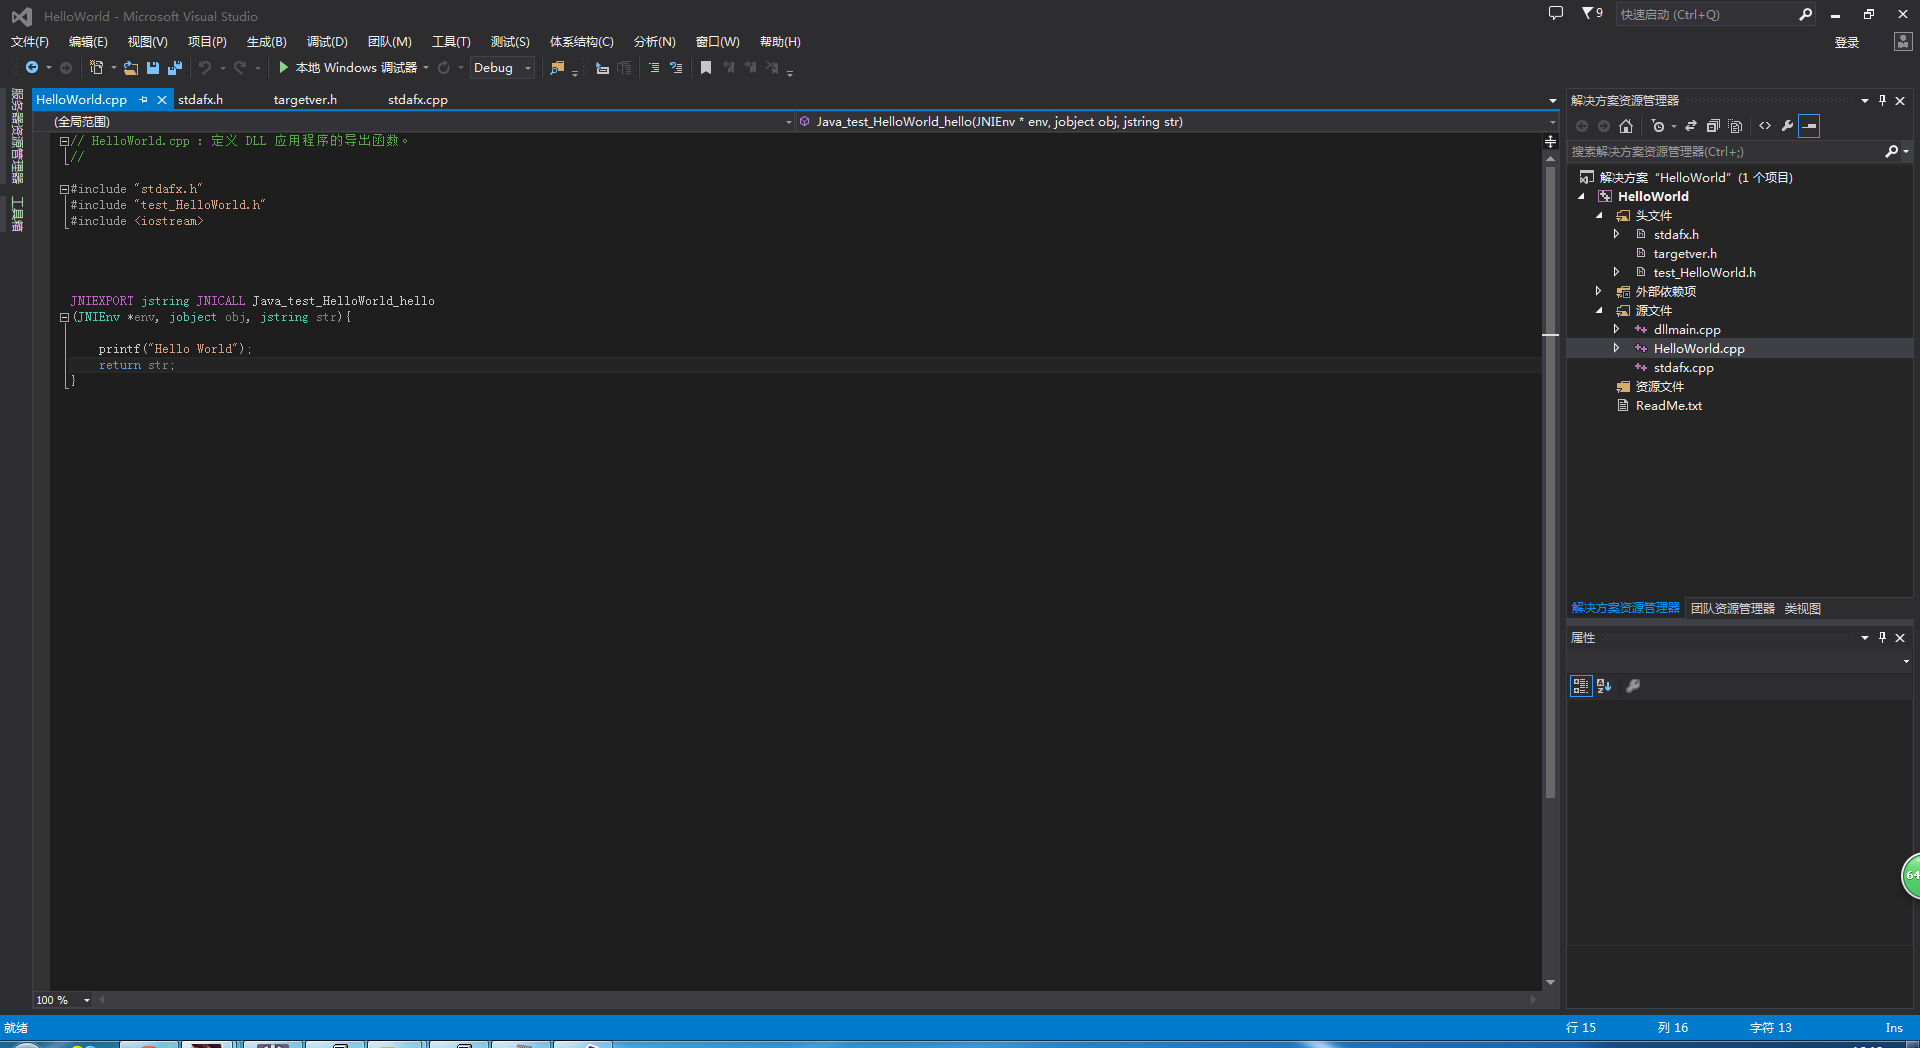Collapse All nodes in Solution Explorer toolbar
This screenshot has height=1048, width=1920.
point(1713,126)
